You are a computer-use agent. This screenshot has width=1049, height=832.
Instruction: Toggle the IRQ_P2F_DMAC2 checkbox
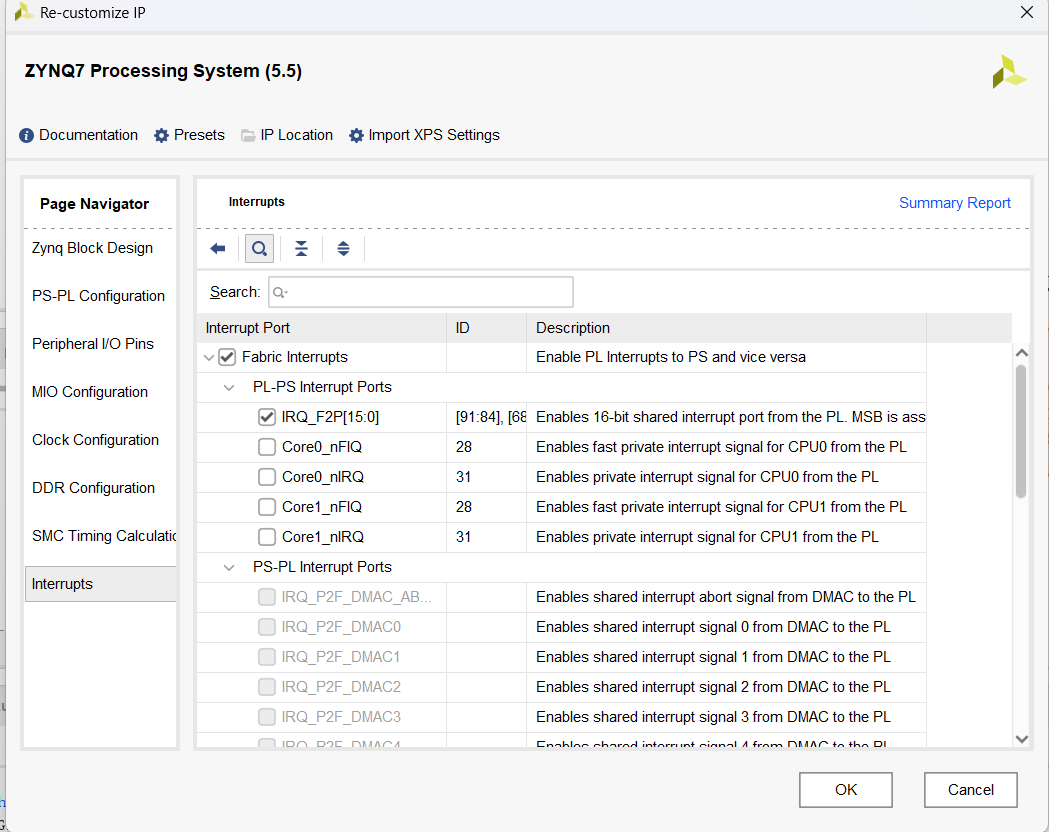[x=267, y=687]
